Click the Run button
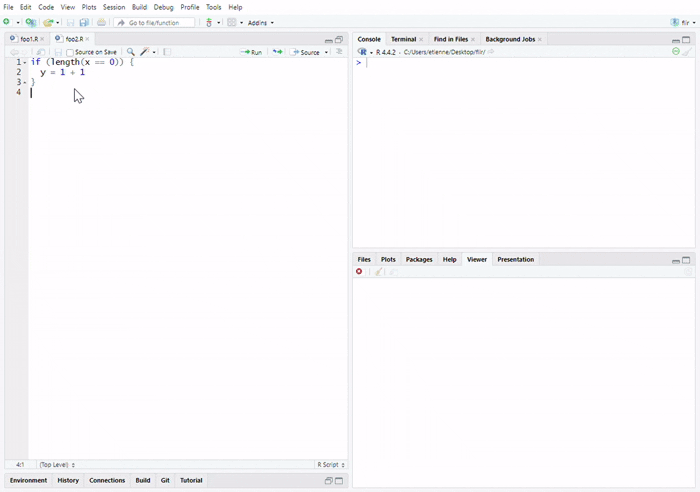The image size is (700, 492). 251,52
